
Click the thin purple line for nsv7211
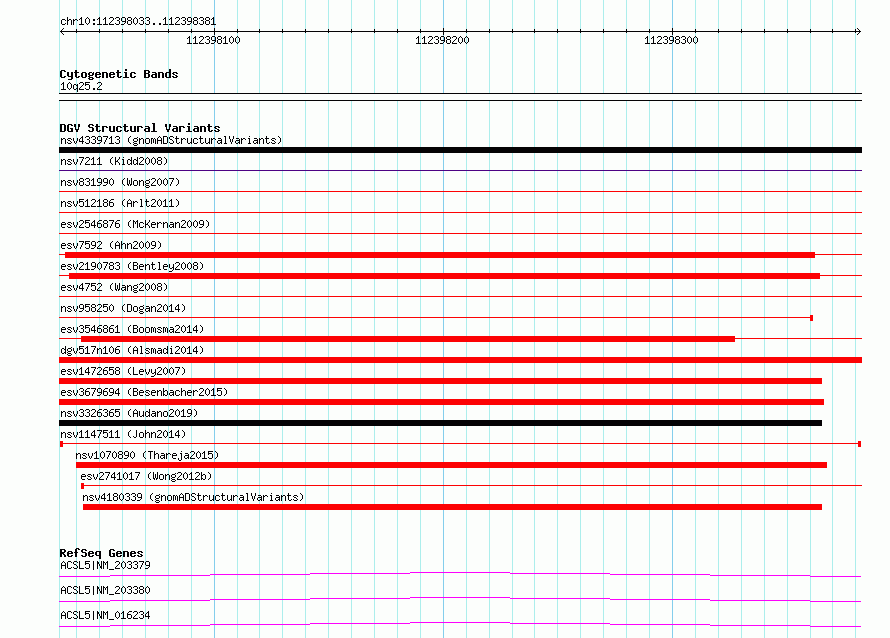point(460,170)
